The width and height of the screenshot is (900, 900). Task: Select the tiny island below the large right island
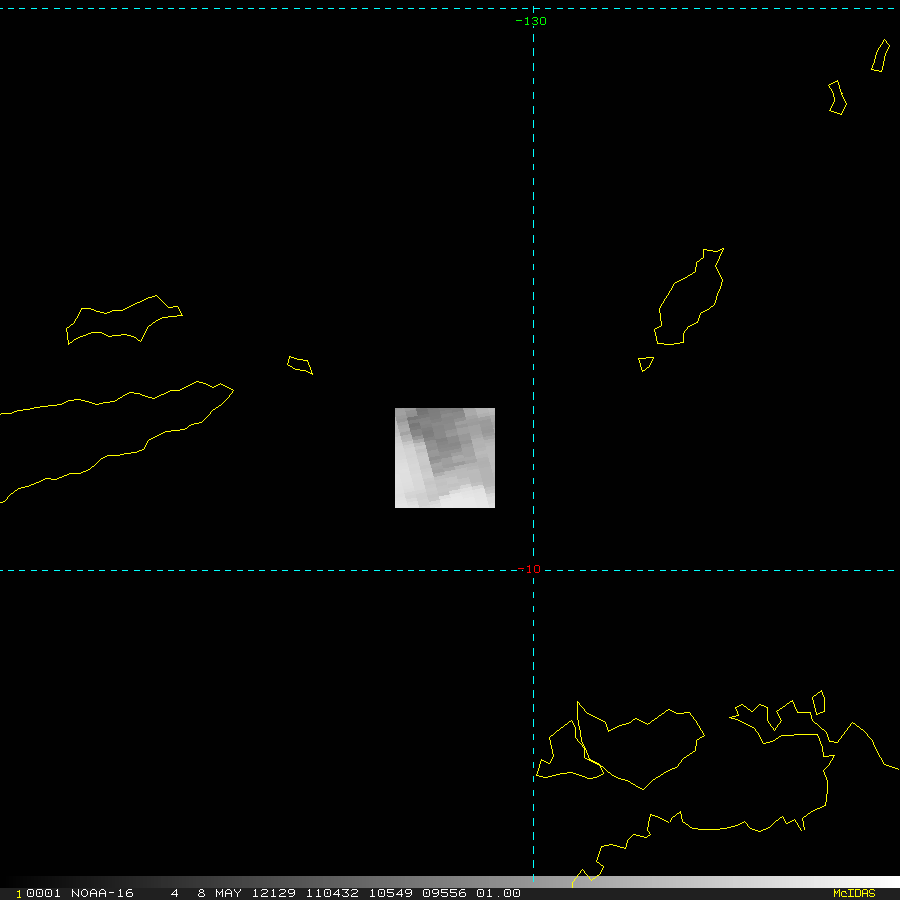(645, 364)
